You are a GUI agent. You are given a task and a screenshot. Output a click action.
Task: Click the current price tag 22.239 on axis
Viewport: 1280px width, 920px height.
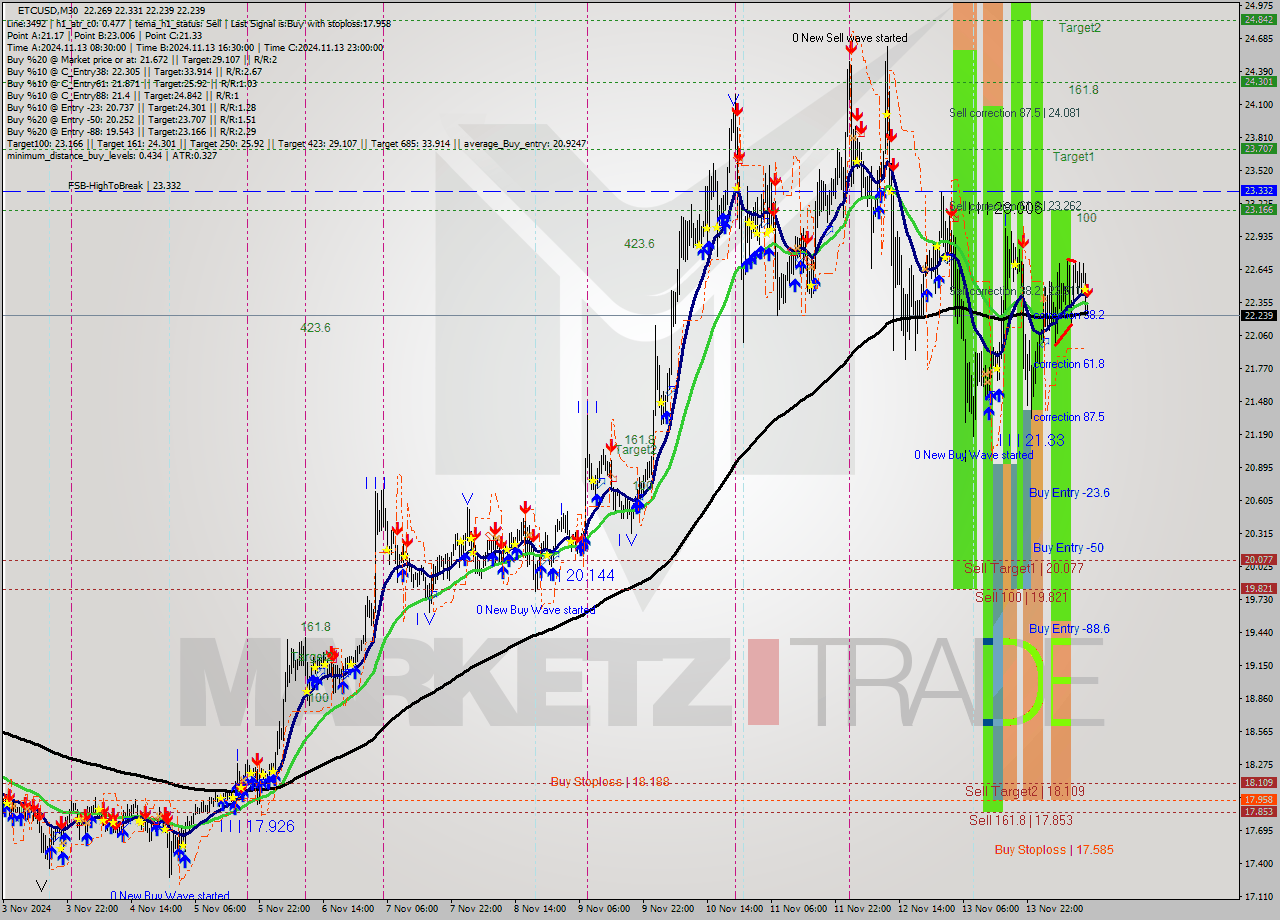pos(1258,315)
